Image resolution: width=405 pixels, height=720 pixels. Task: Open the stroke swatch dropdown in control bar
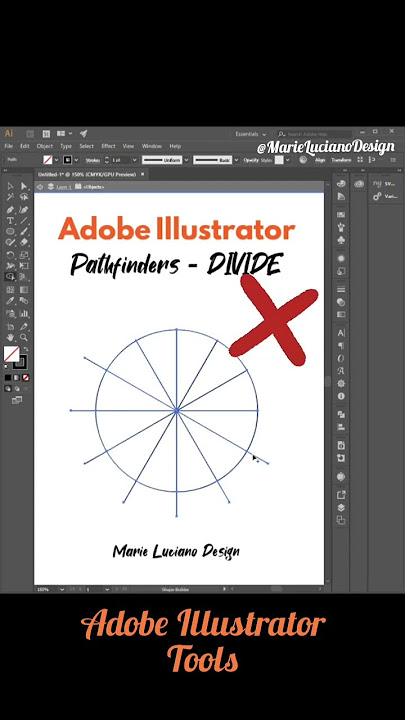pyautogui.click(x=76, y=160)
